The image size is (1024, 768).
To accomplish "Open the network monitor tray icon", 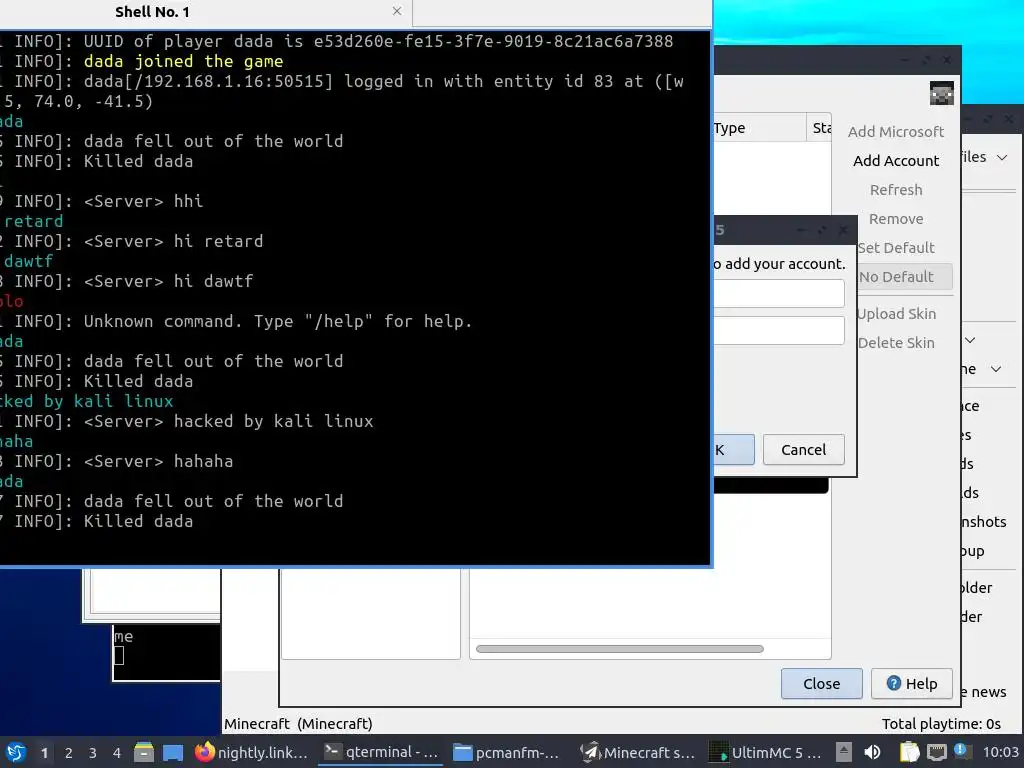I will coord(936,752).
